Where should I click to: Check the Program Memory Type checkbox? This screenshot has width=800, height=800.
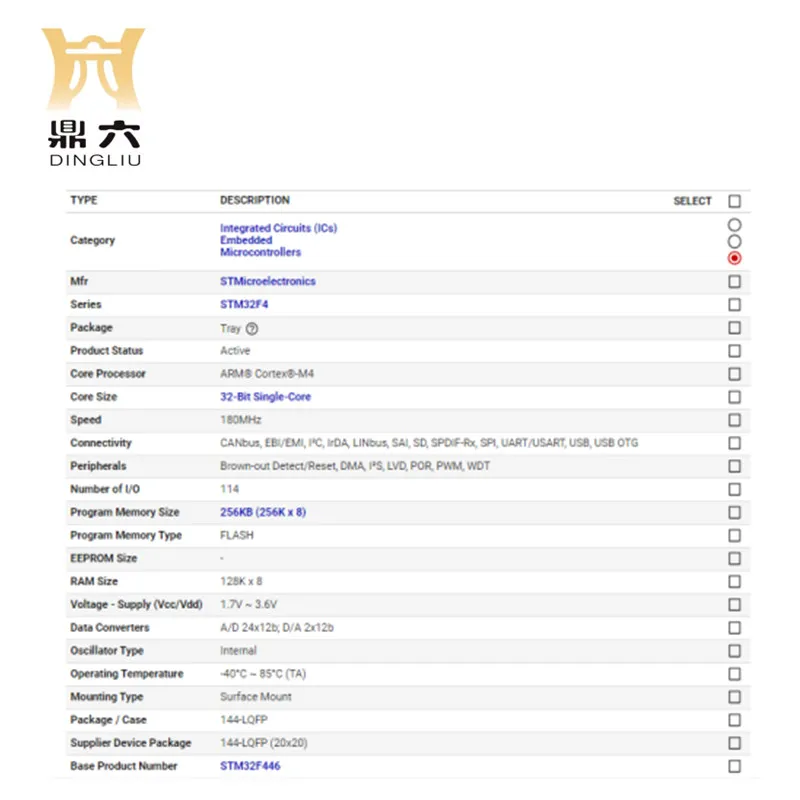point(734,535)
